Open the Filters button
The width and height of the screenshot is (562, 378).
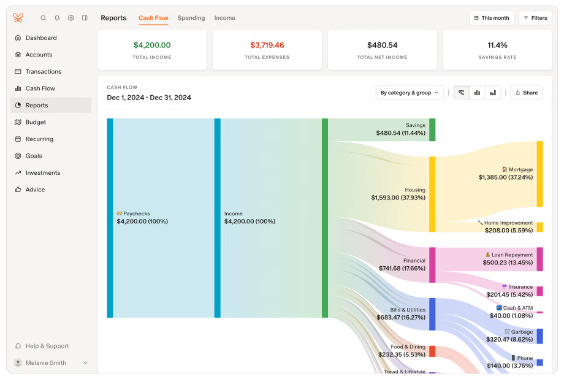(x=535, y=18)
